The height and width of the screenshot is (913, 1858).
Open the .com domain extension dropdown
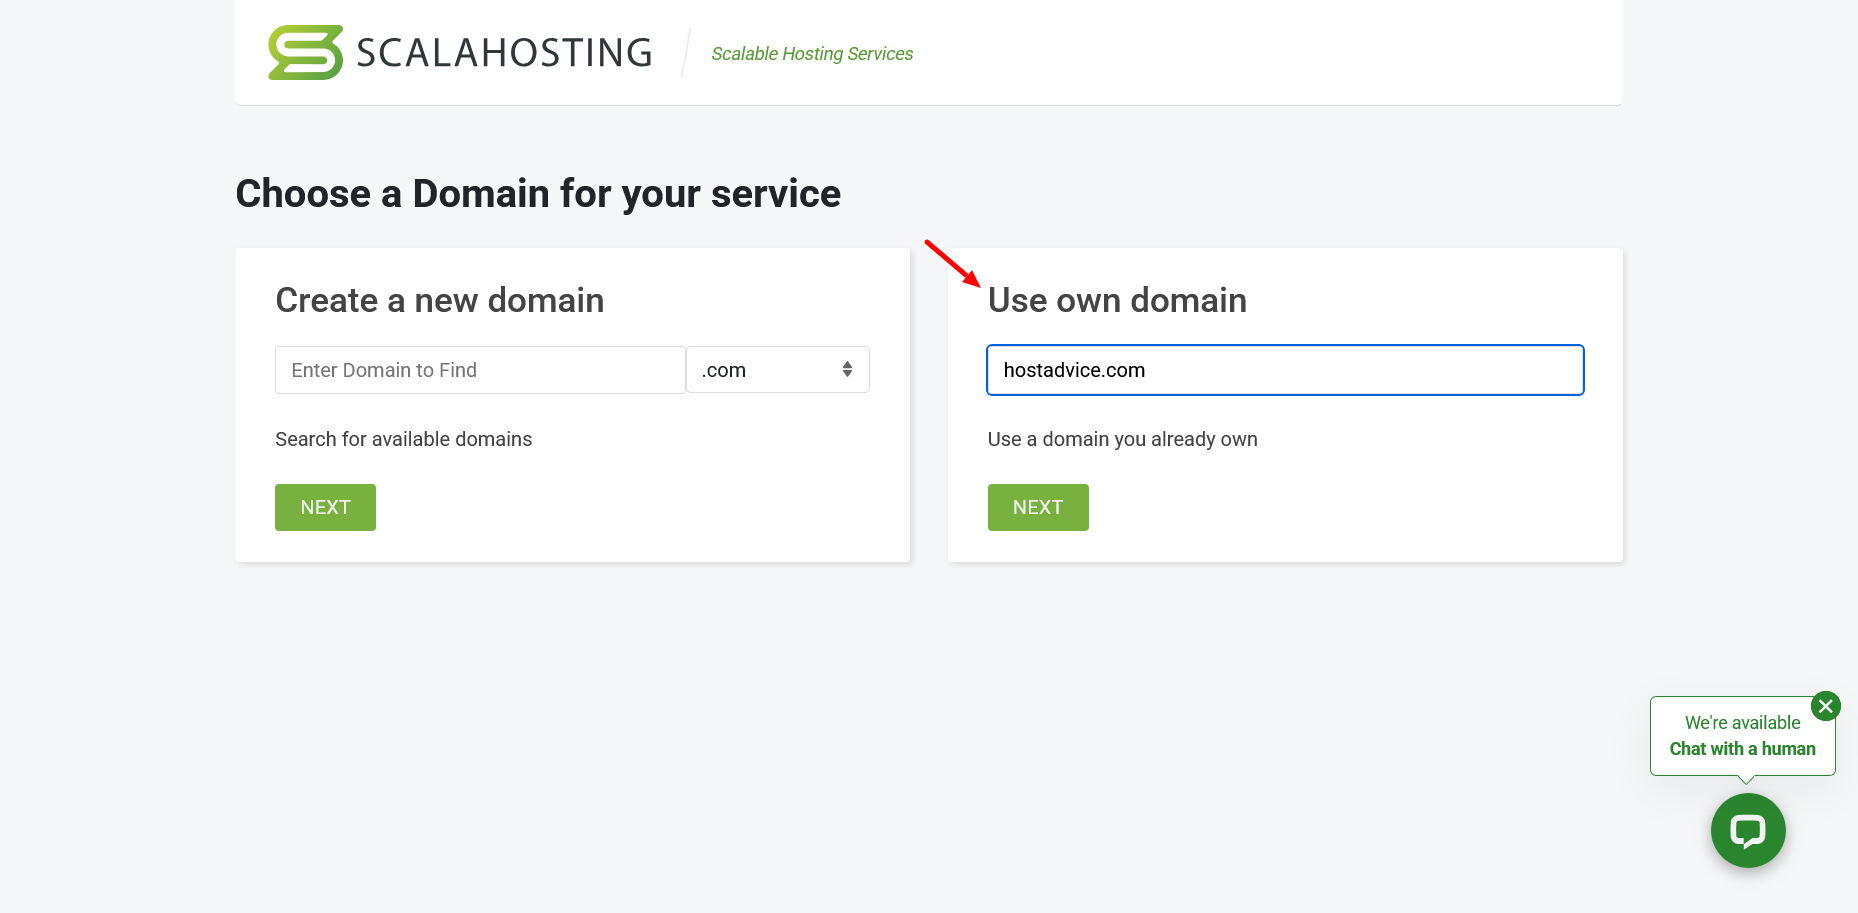pyautogui.click(x=778, y=370)
